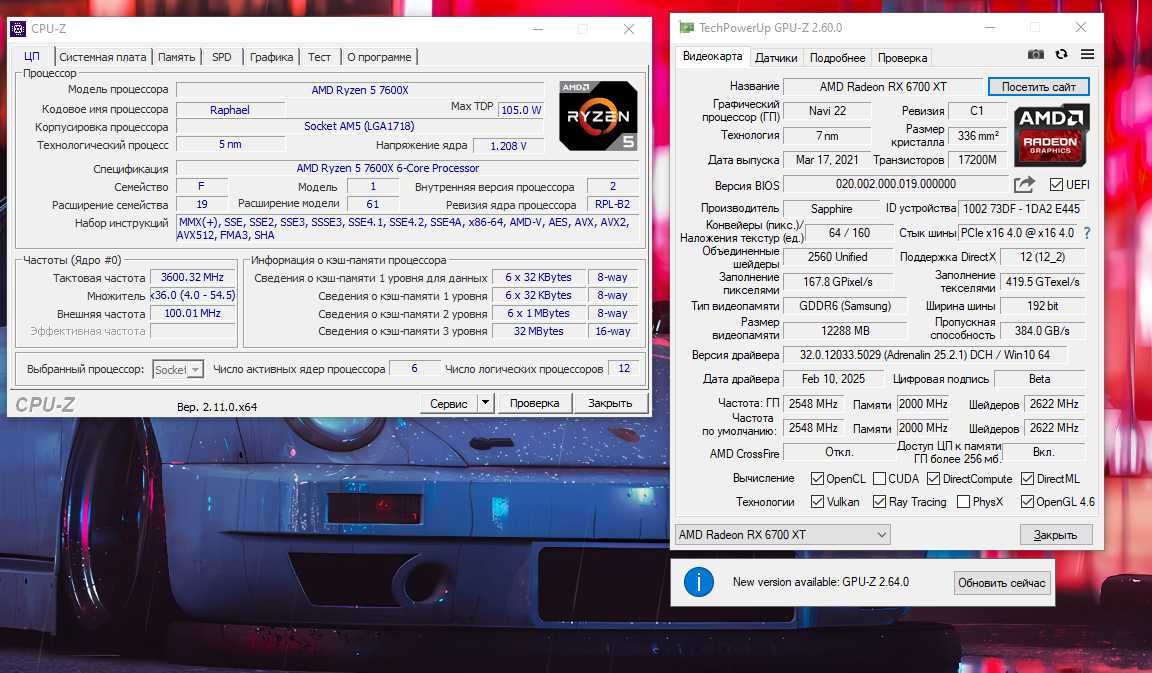The width and height of the screenshot is (1152, 673).
Task: Click the Ryzen 5 processor logo
Action: 598,115
